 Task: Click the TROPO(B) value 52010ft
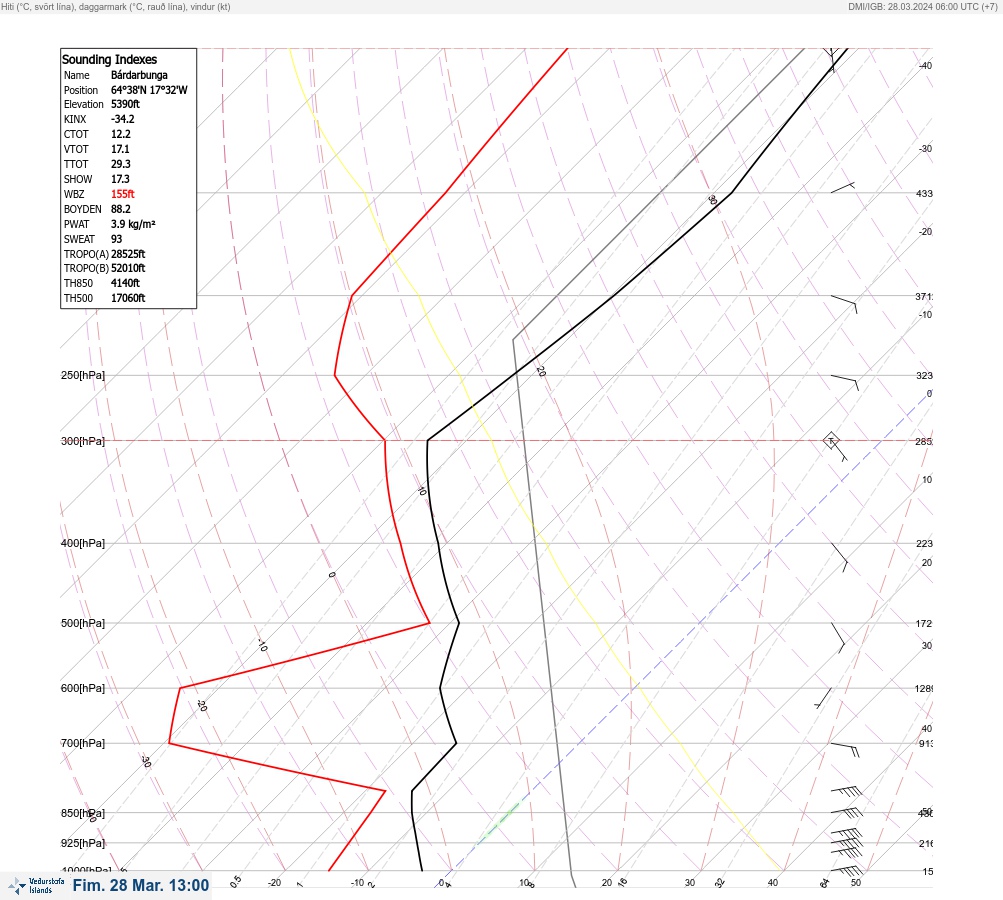pos(128,268)
